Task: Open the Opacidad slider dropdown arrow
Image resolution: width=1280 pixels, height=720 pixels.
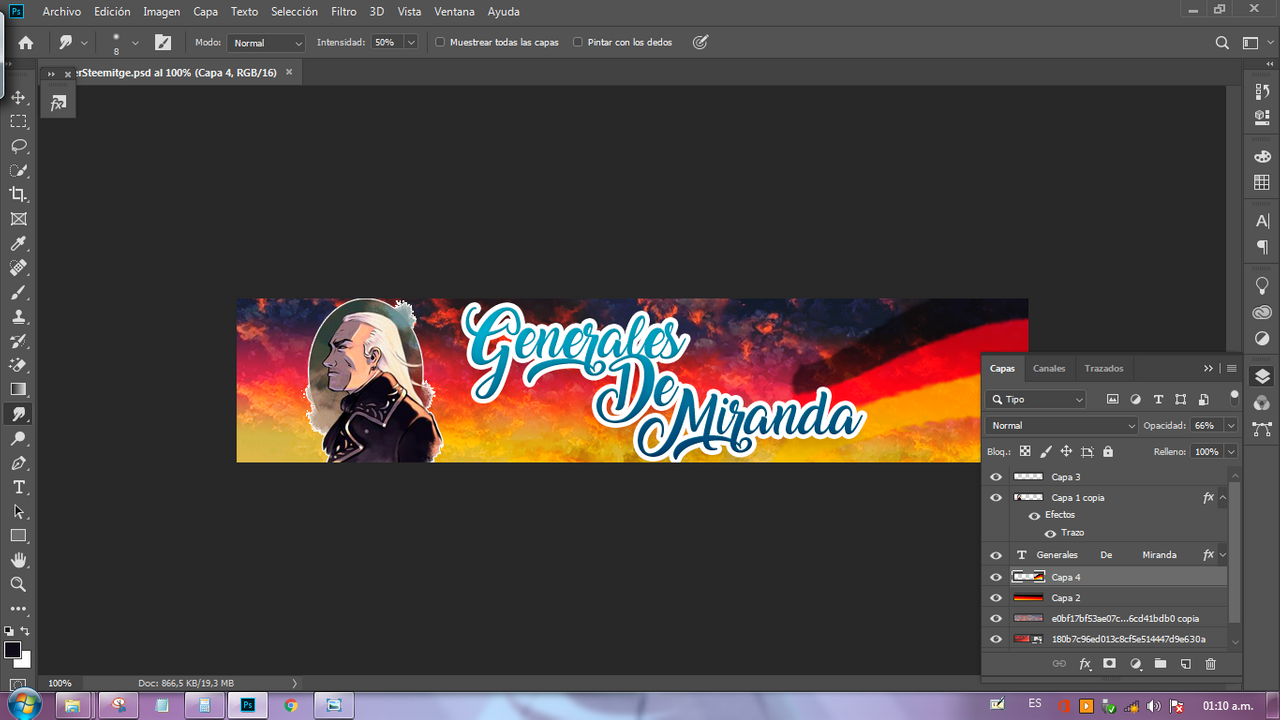Action: [x=1231, y=425]
